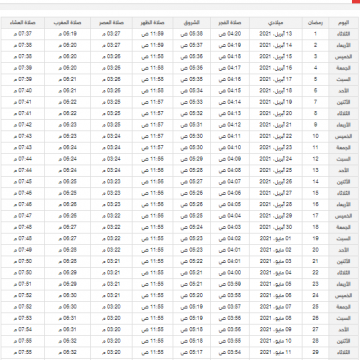Click Maghrib time 06:19 in first row

pos(67,34)
